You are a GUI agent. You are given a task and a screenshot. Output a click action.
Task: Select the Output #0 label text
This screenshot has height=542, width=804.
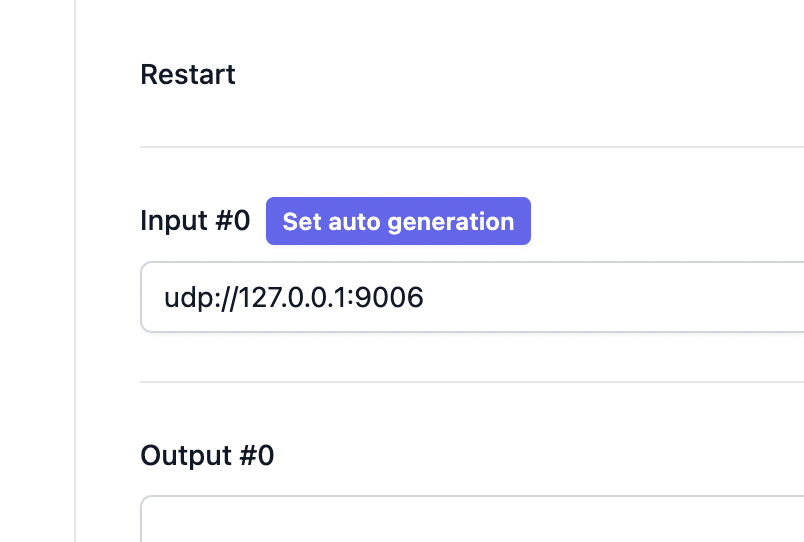[x=207, y=456]
